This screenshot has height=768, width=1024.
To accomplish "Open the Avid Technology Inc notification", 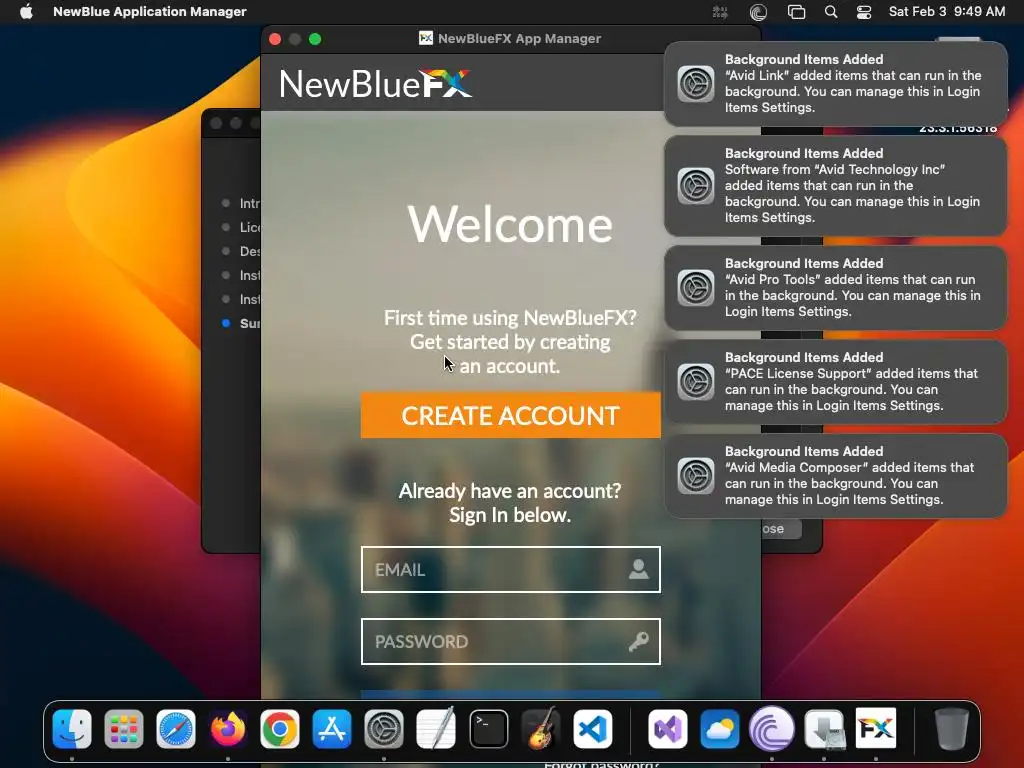I will (835, 185).
